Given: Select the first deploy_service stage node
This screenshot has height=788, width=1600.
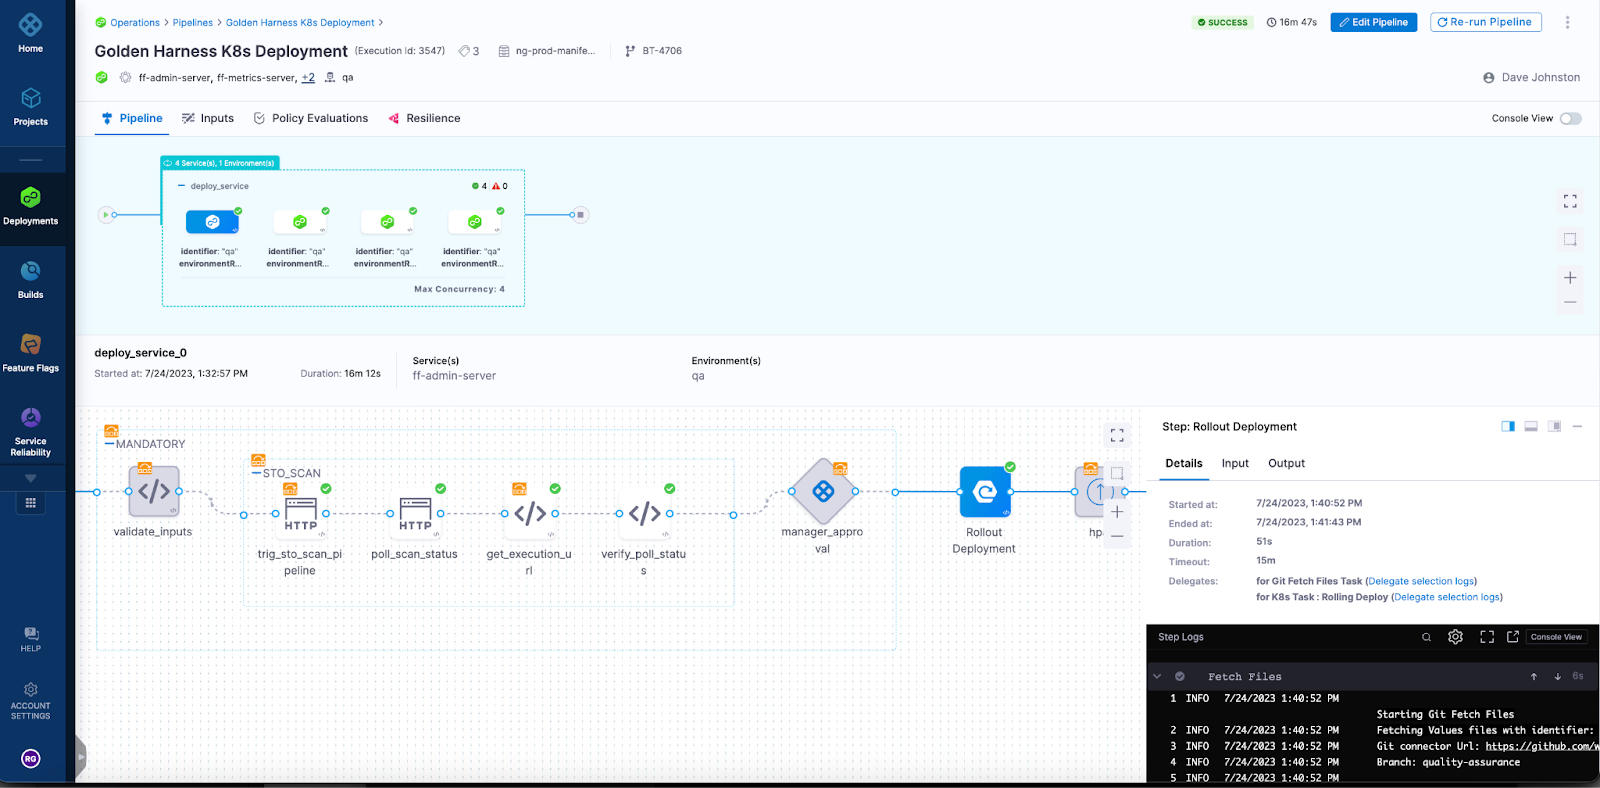Looking at the screenshot, I should pyautogui.click(x=212, y=222).
